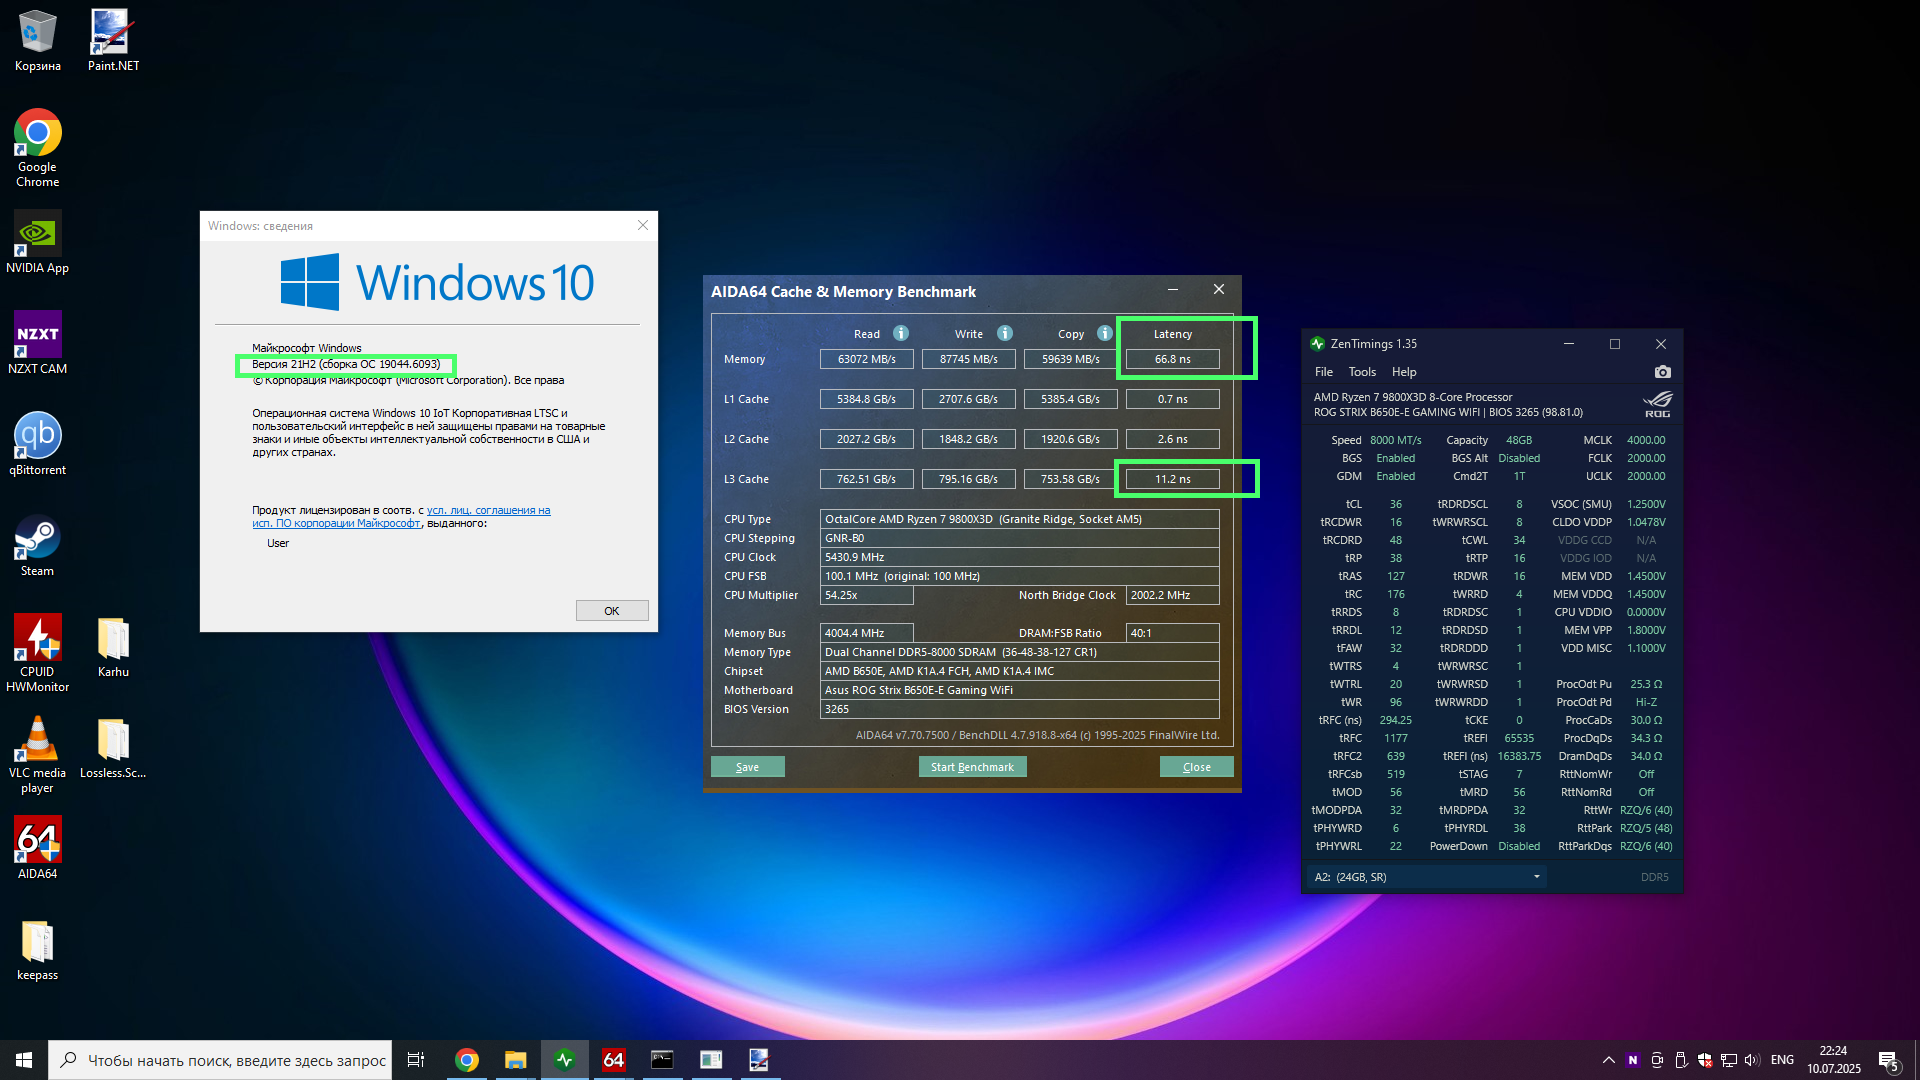The image size is (1920, 1080).
Task: Click the ZenTimings Speed 8000 MT/s value
Action: point(1396,440)
